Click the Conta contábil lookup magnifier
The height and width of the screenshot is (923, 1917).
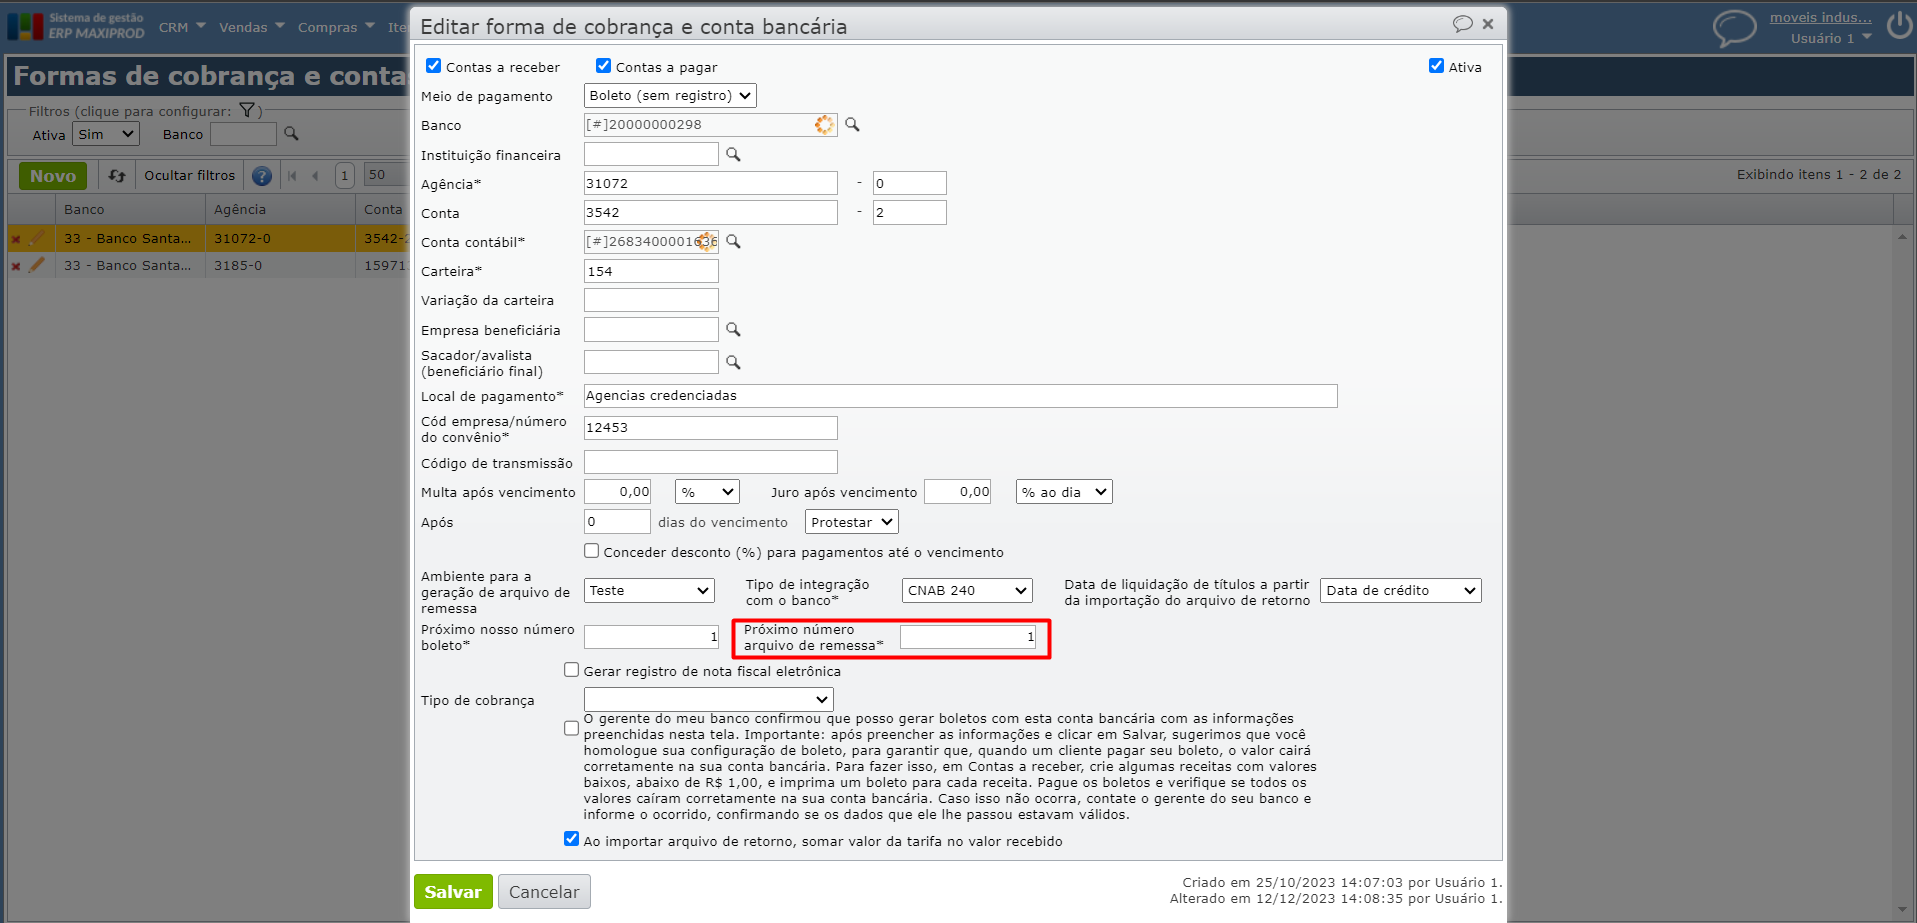(733, 242)
